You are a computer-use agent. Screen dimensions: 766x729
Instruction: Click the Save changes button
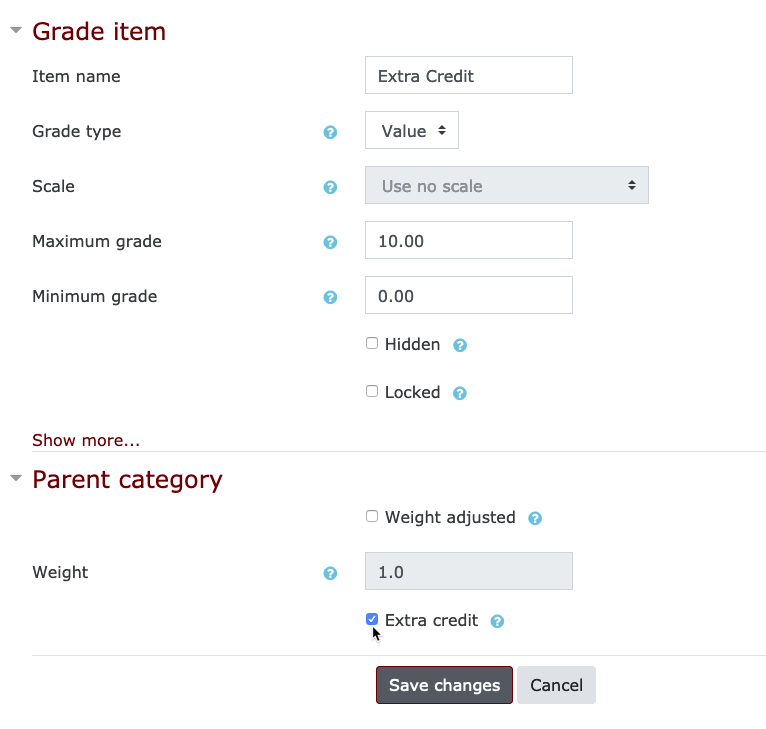coord(445,685)
